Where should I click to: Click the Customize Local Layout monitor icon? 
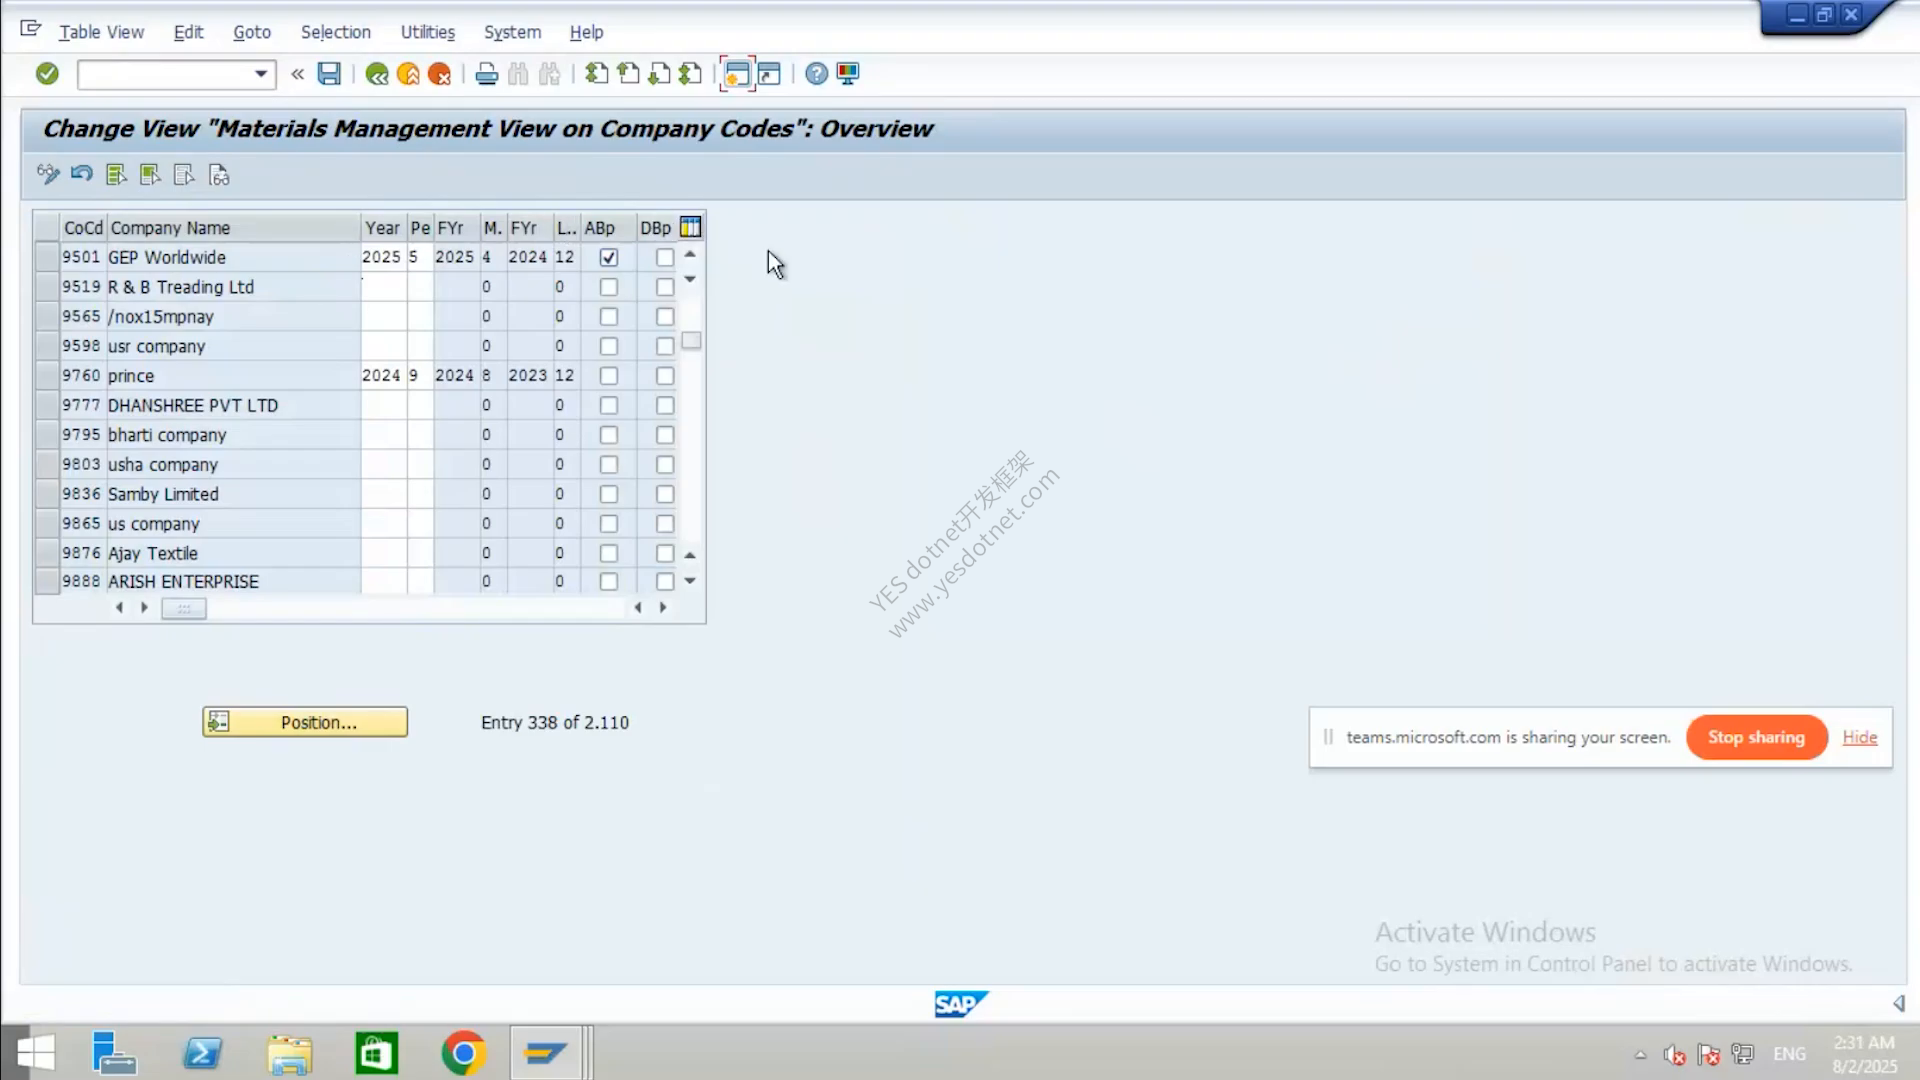pyautogui.click(x=848, y=73)
